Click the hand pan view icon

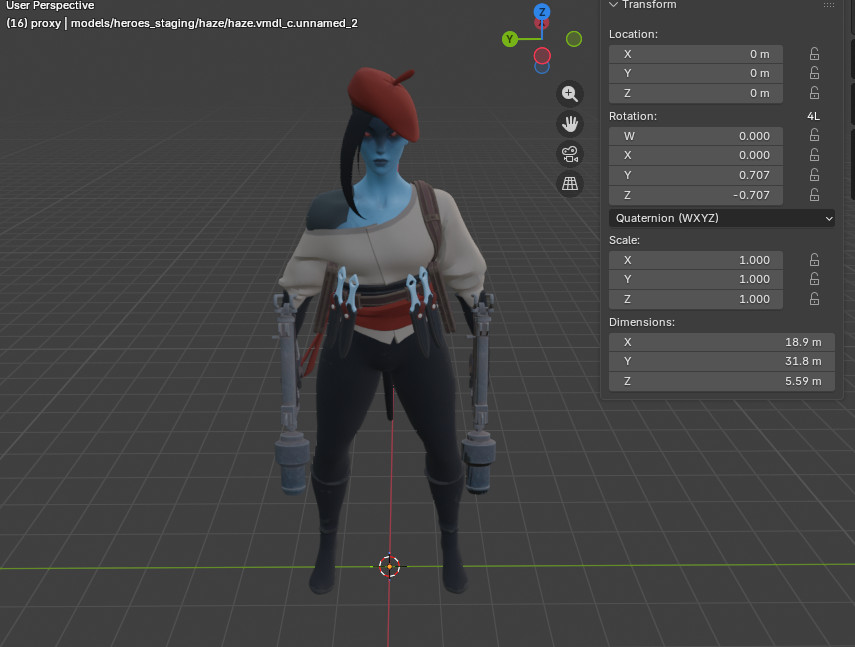click(570, 124)
